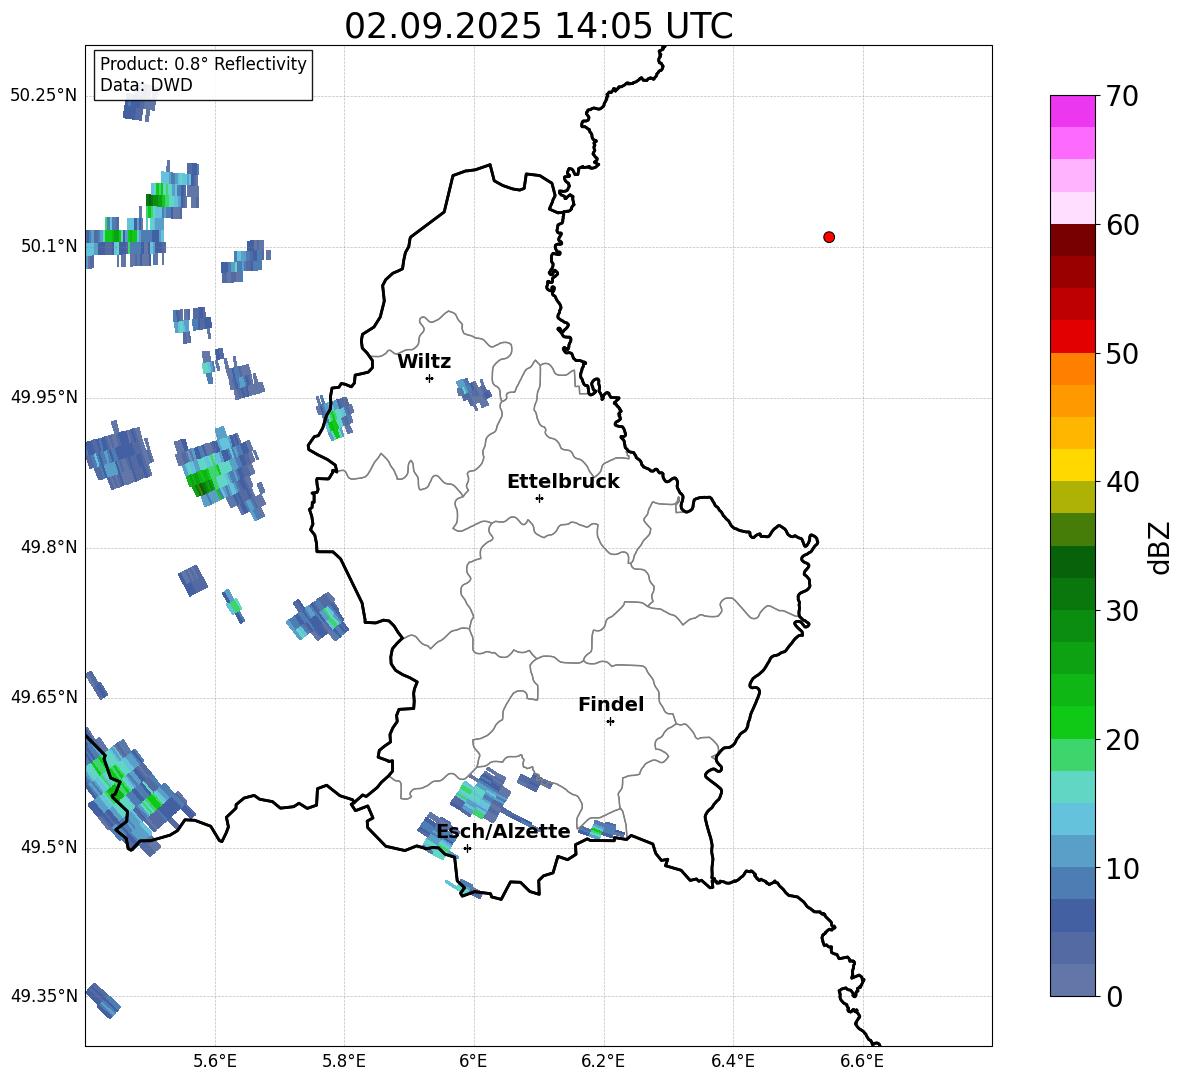
Task: Click the cross marker below the Ettelbruck label
Action: (539, 498)
